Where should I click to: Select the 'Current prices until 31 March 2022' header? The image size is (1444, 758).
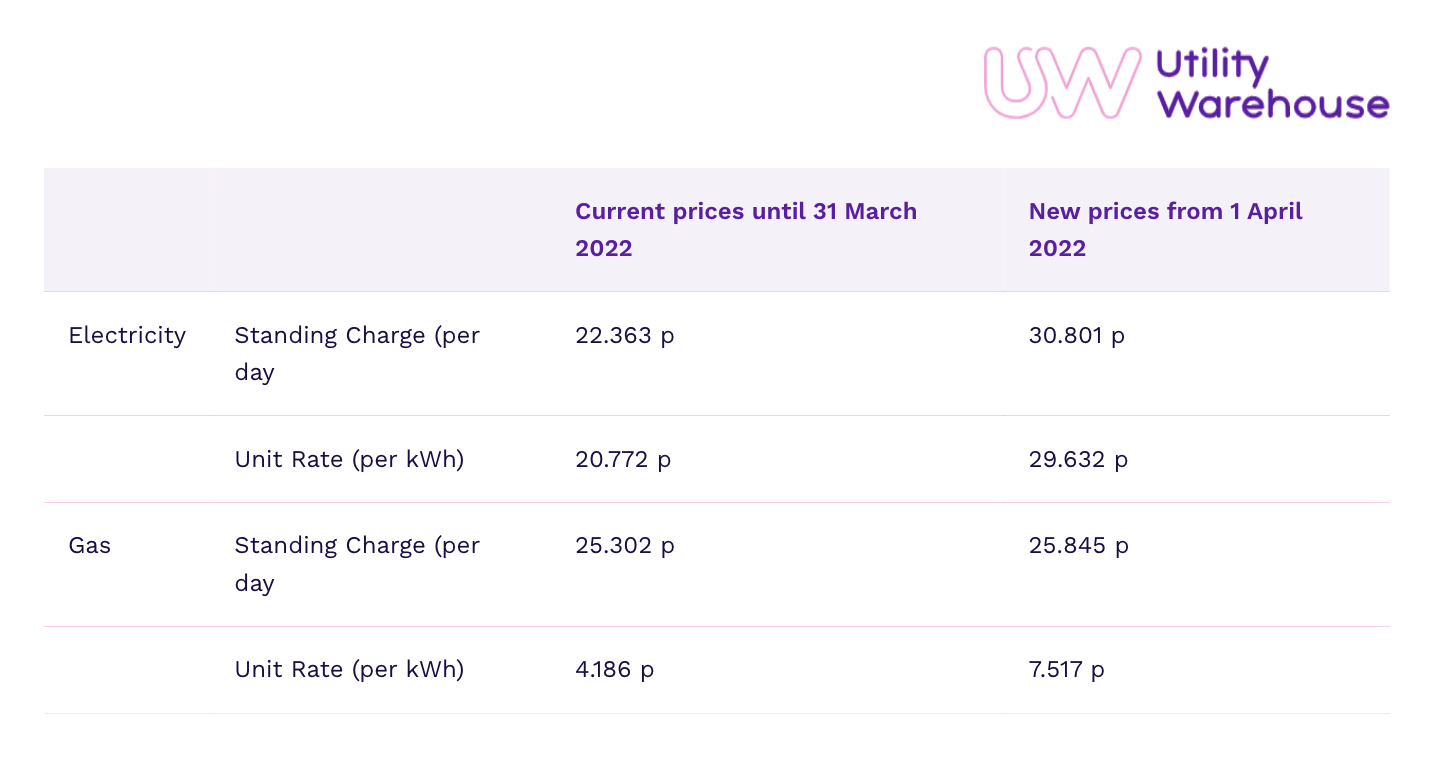(x=745, y=229)
